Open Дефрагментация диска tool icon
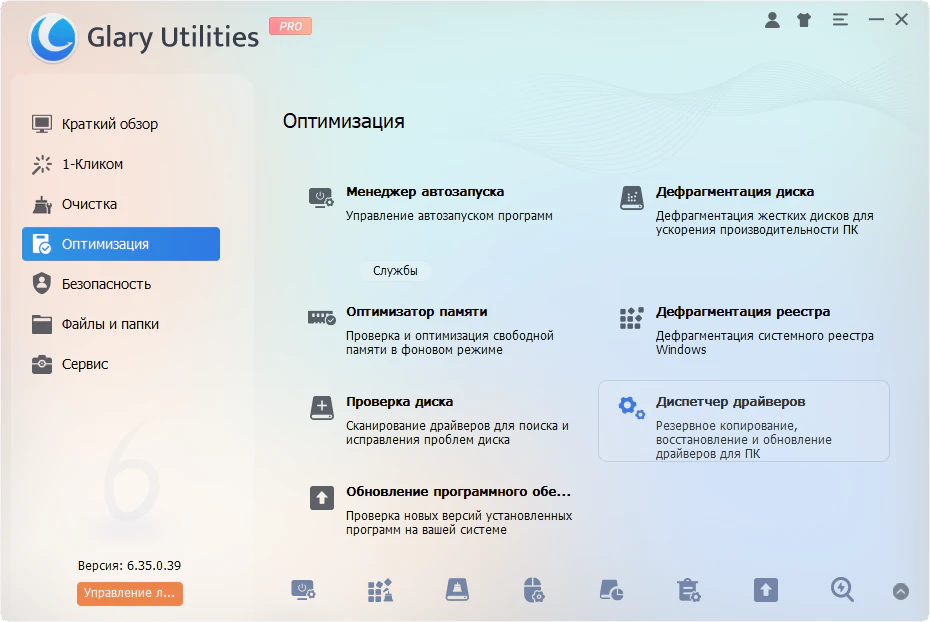Image resolution: width=930 pixels, height=622 pixels. pos(632,197)
